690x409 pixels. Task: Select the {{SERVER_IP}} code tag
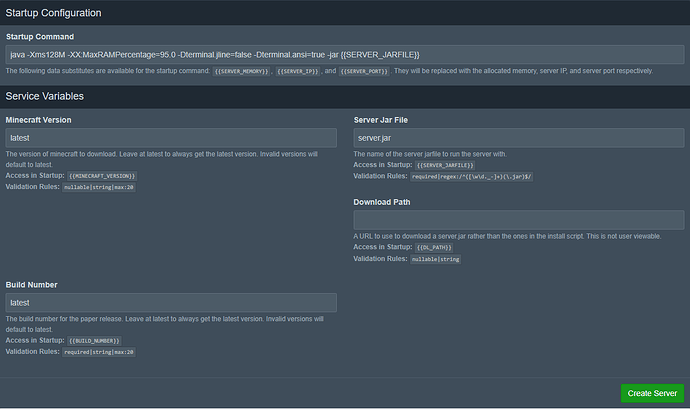tap(297, 71)
